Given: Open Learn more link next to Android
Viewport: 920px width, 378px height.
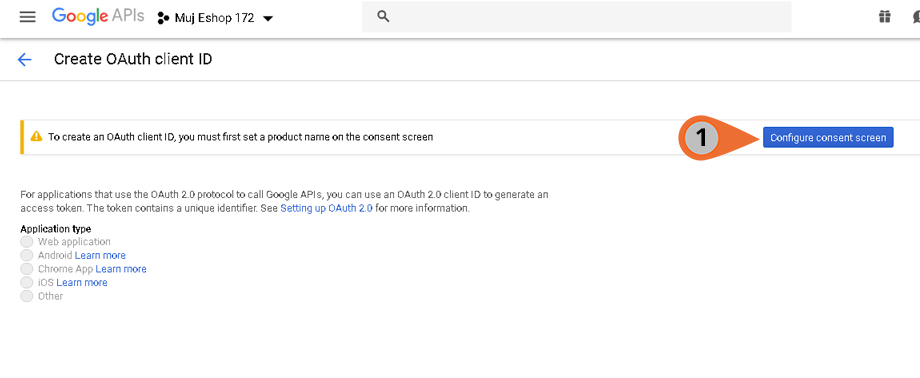Looking at the screenshot, I should click(x=100, y=255).
